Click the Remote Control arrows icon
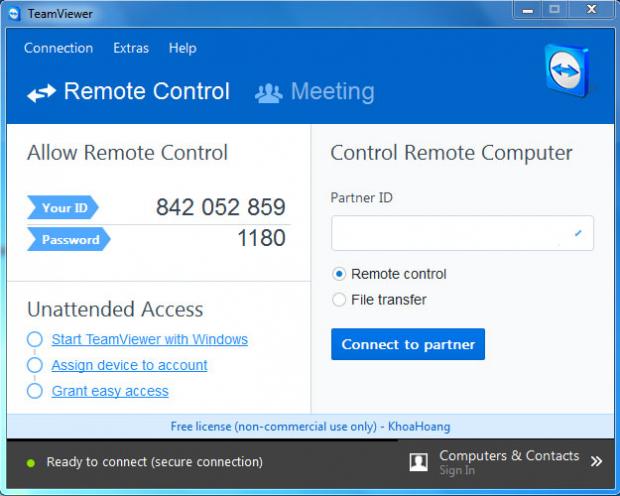 coord(41,93)
